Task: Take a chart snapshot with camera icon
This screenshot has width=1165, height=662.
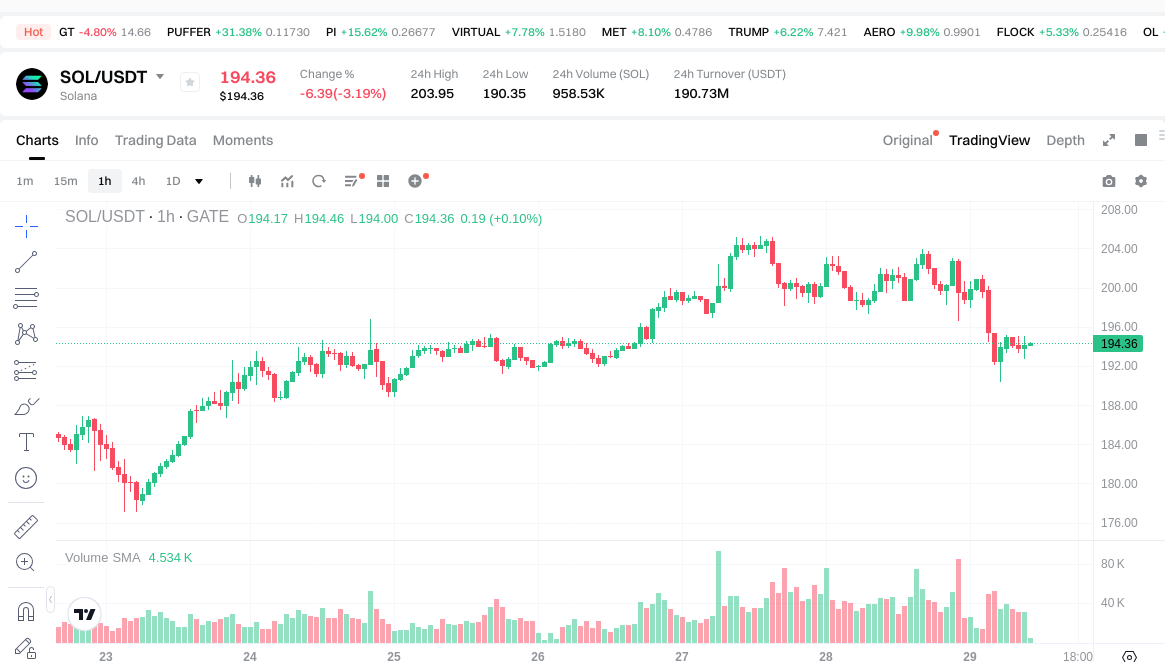Action: (x=1108, y=181)
